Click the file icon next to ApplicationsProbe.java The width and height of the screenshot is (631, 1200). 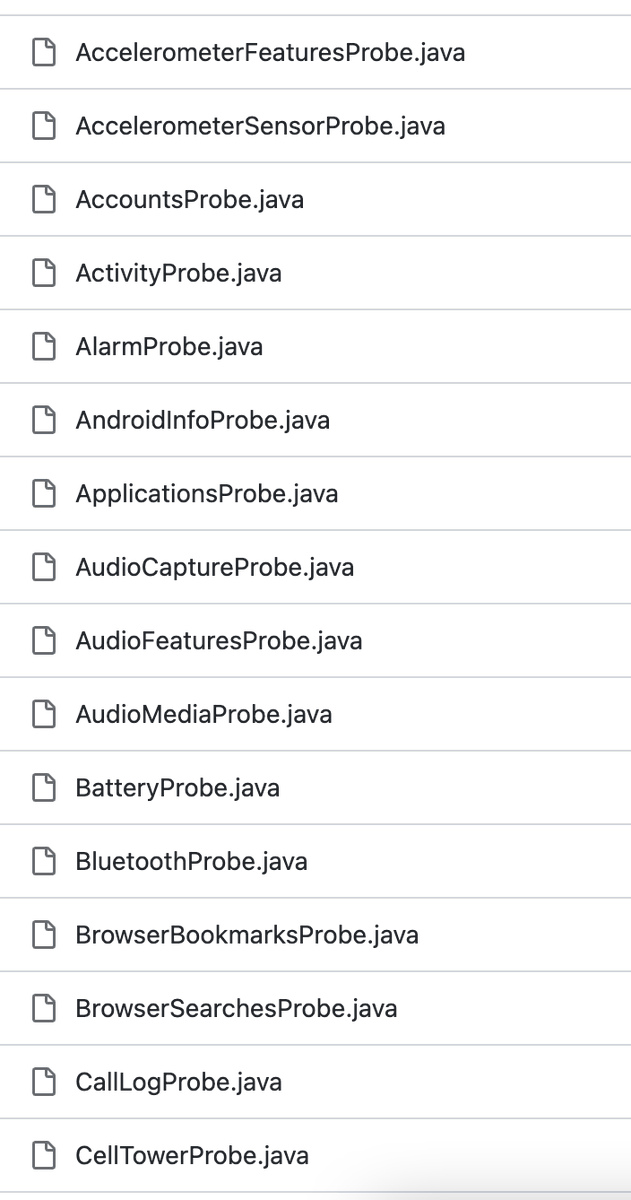pos(43,494)
